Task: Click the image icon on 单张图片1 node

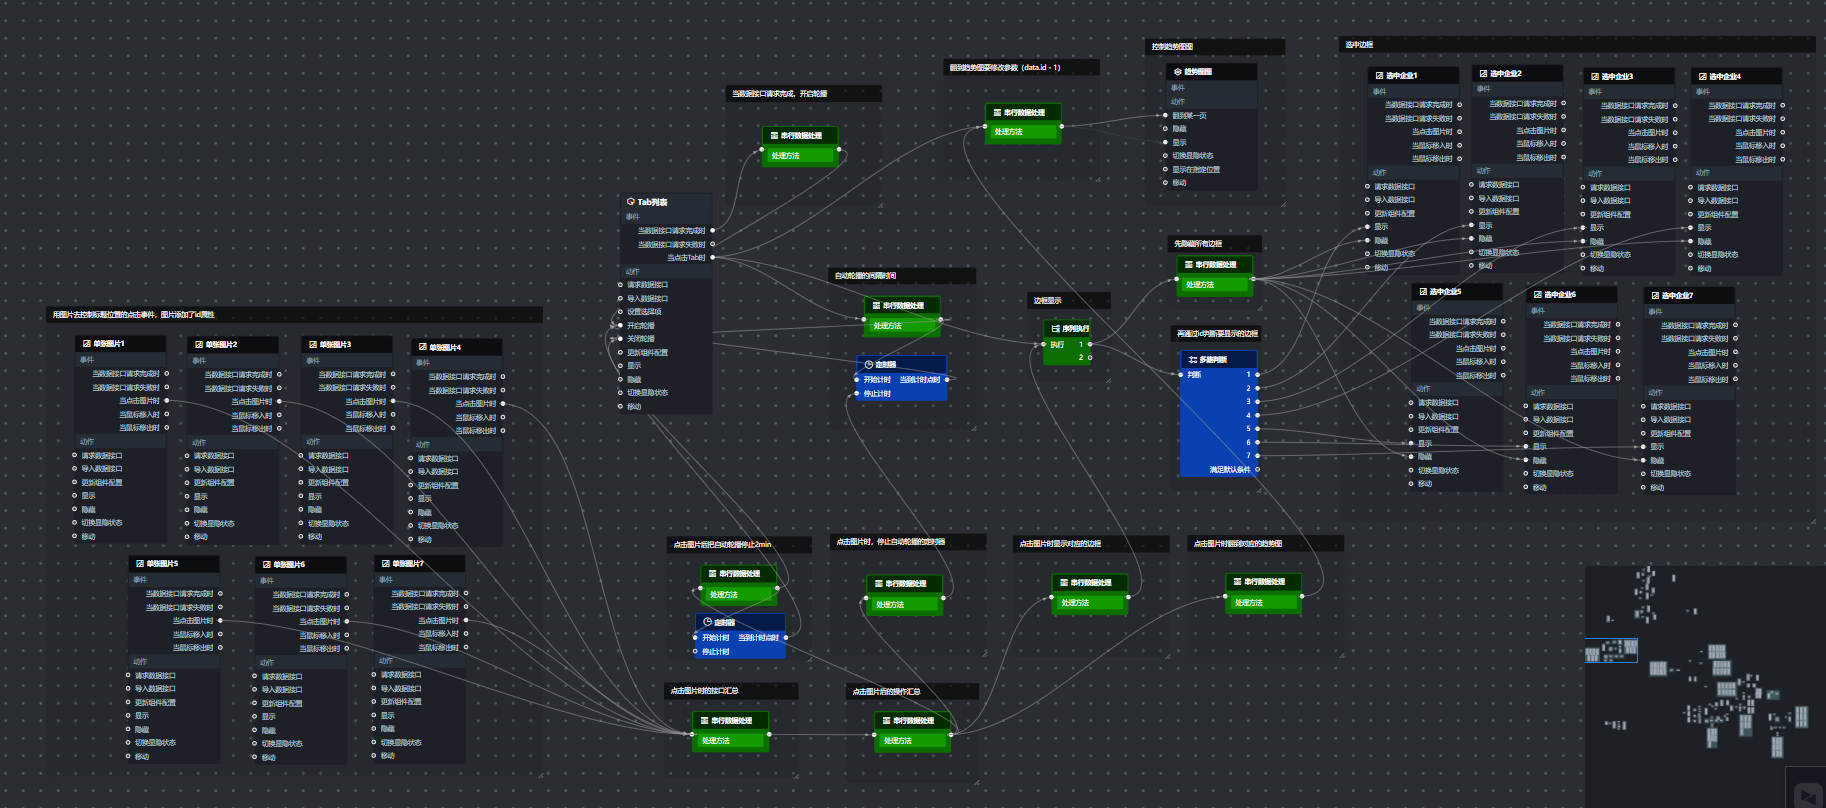Action: (x=87, y=343)
